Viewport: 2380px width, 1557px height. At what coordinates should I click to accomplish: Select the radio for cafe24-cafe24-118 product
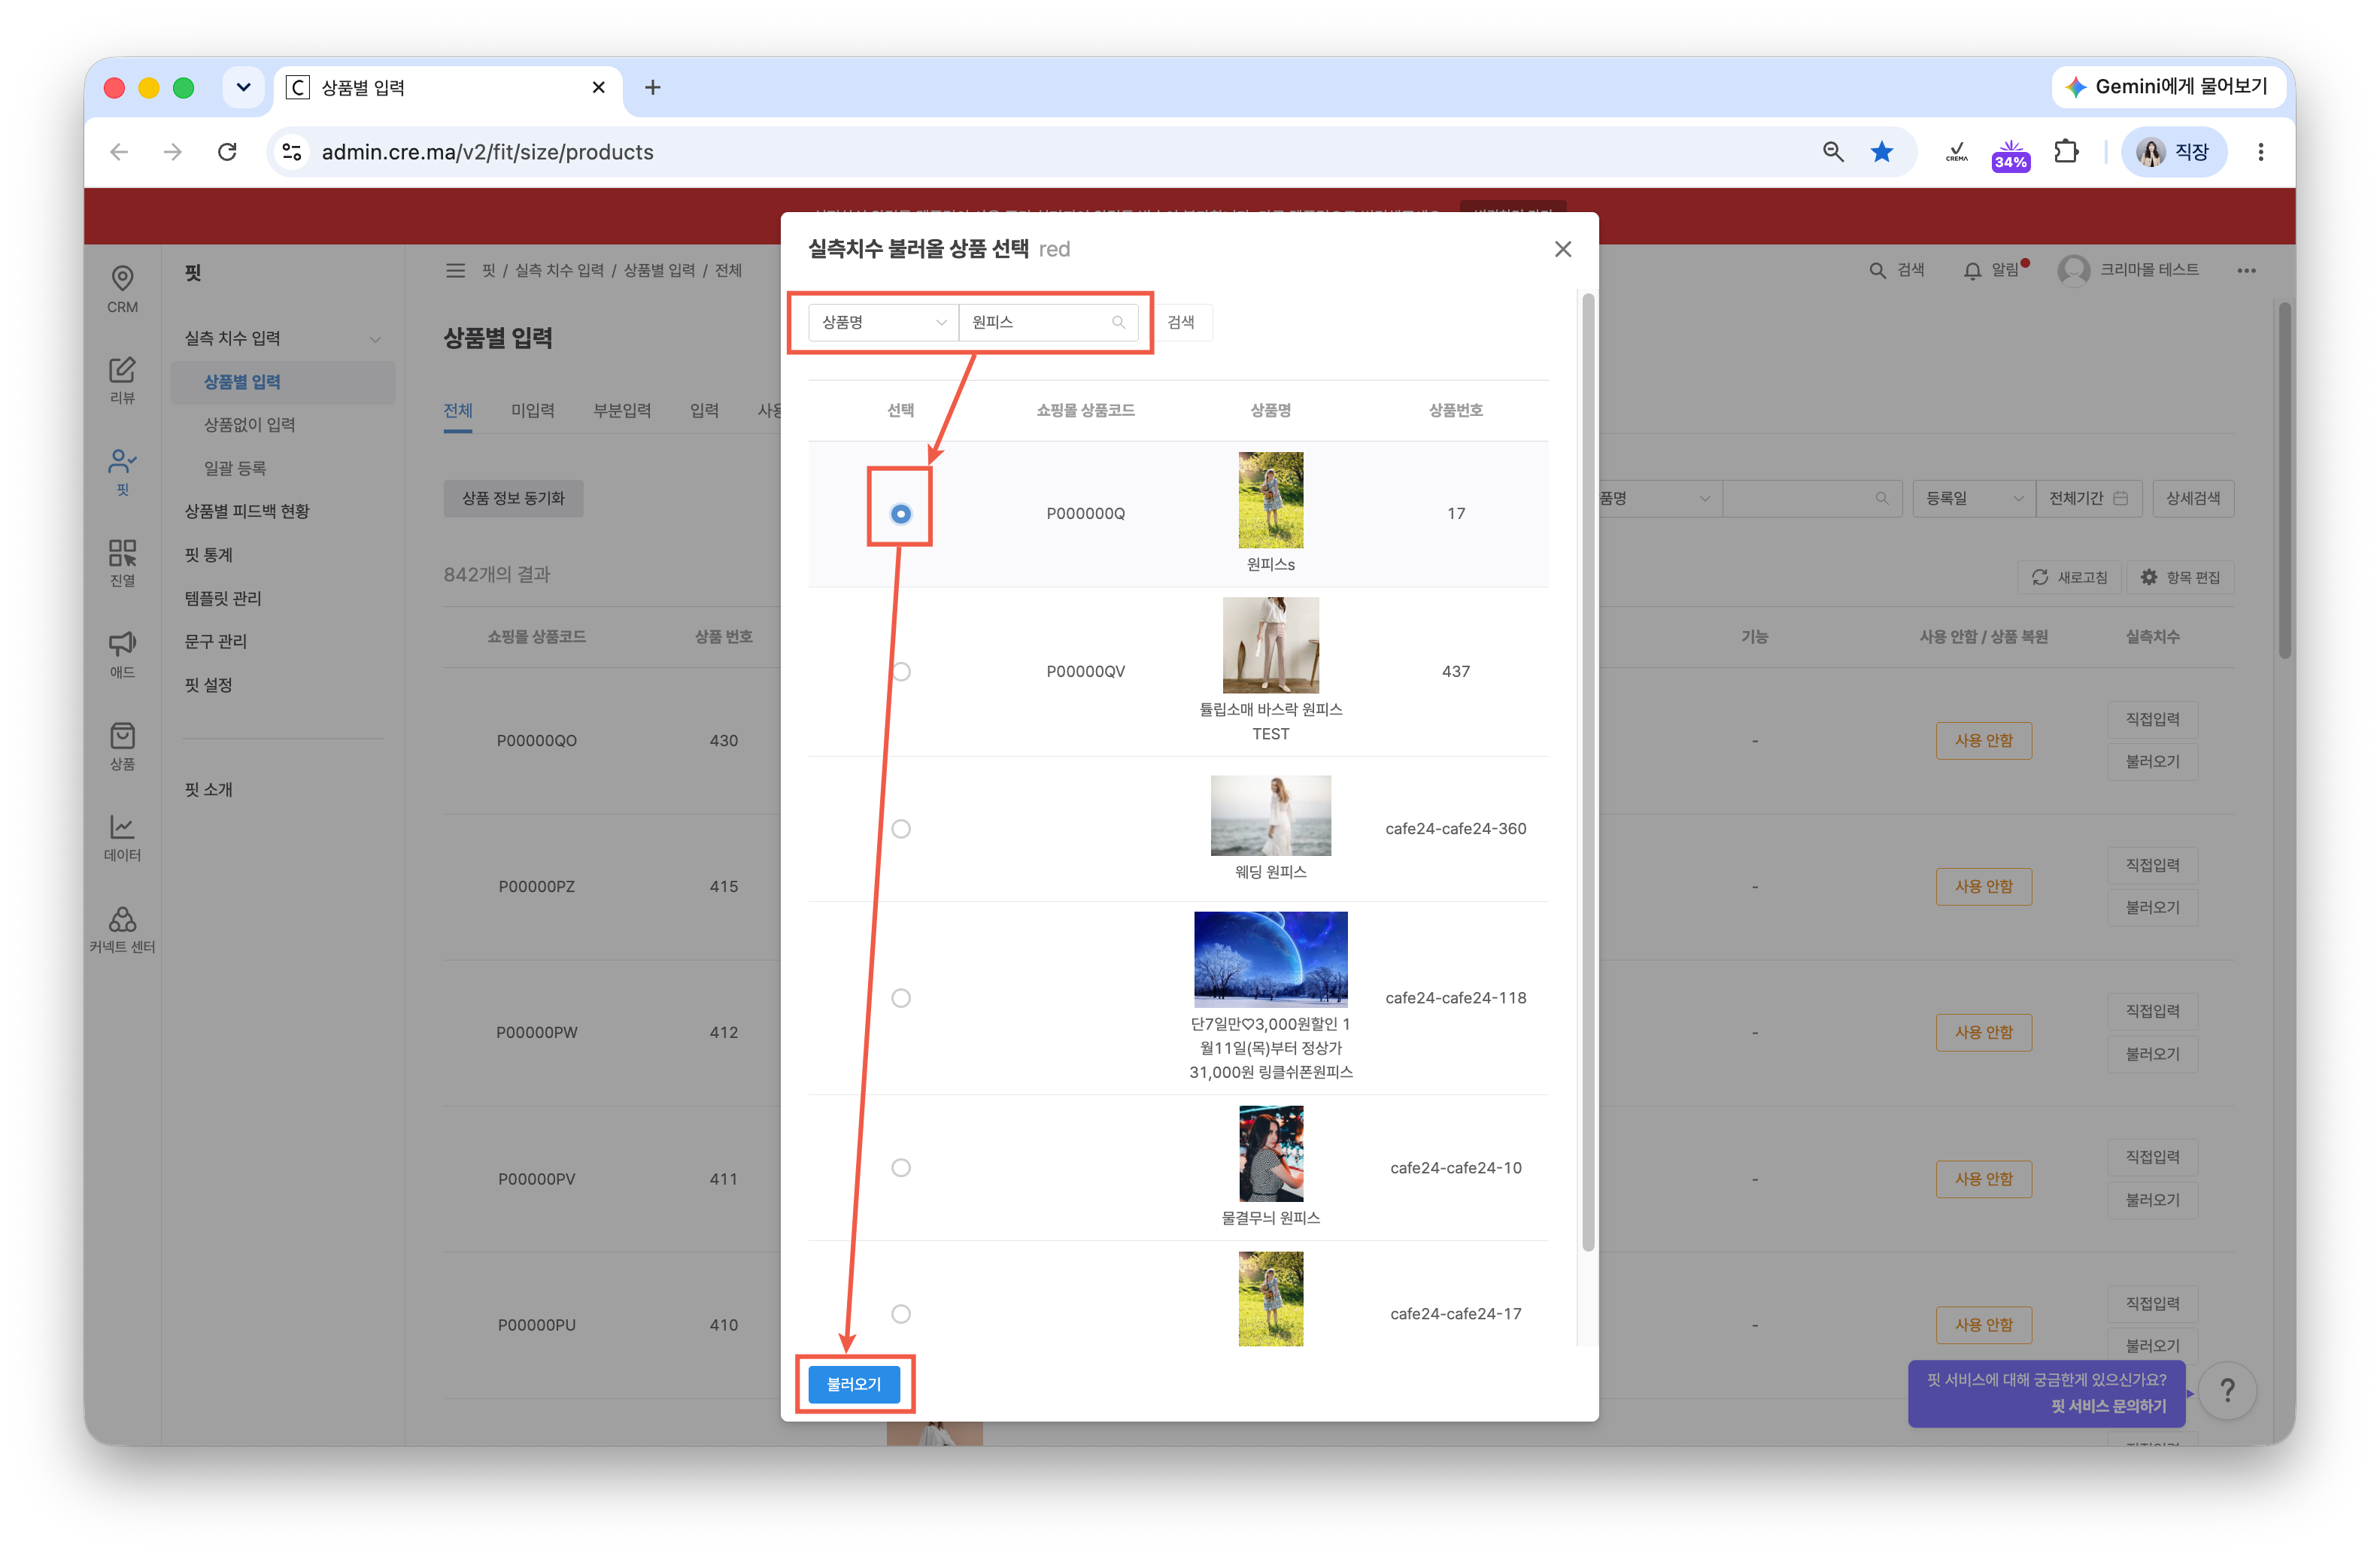pos(901,998)
